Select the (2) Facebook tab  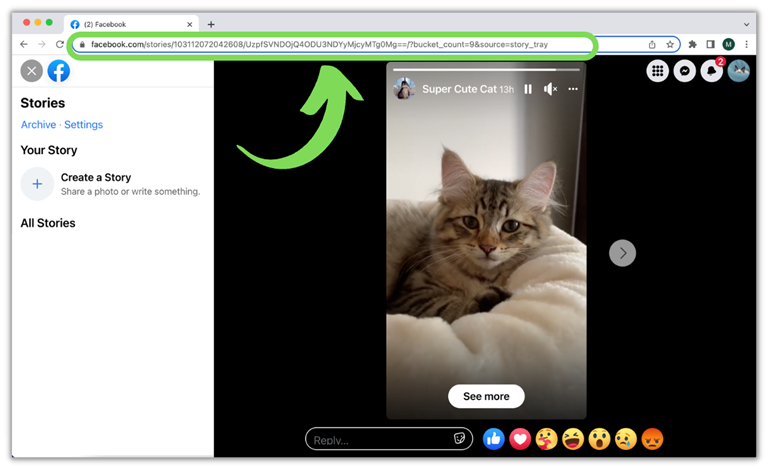pyautogui.click(x=131, y=24)
